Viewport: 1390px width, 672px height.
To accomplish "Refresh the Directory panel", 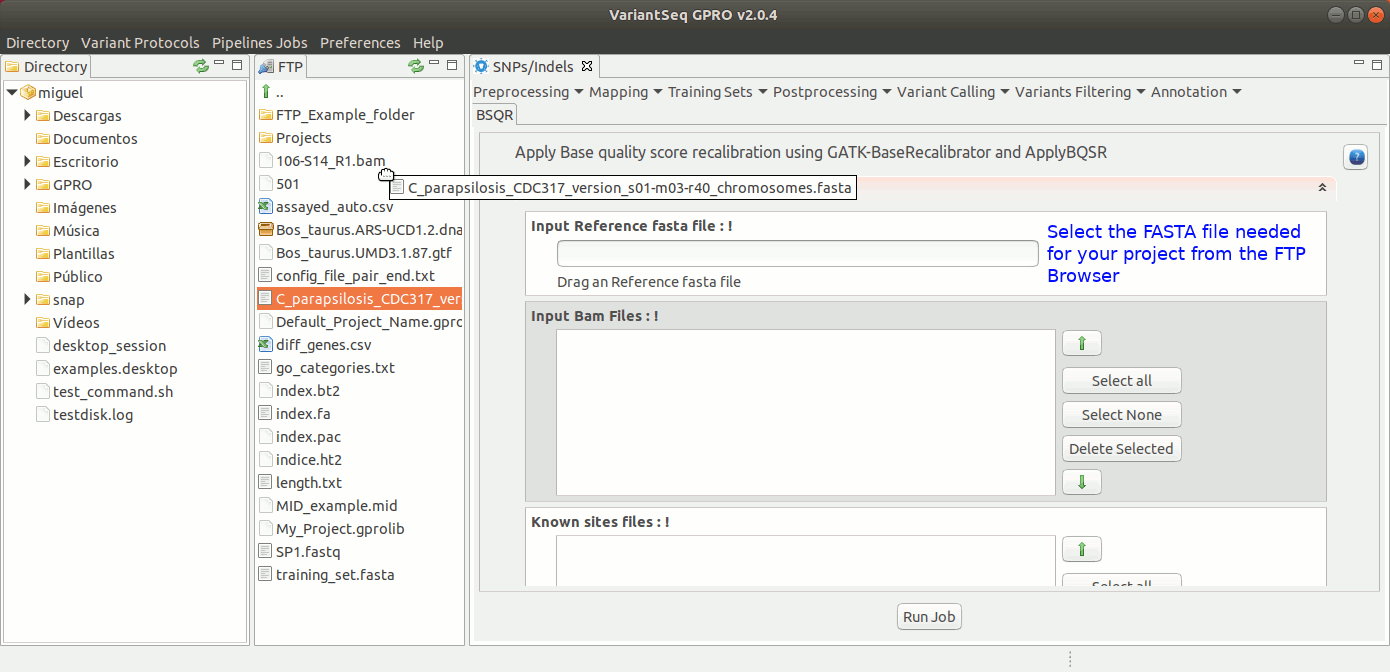I will [201, 66].
